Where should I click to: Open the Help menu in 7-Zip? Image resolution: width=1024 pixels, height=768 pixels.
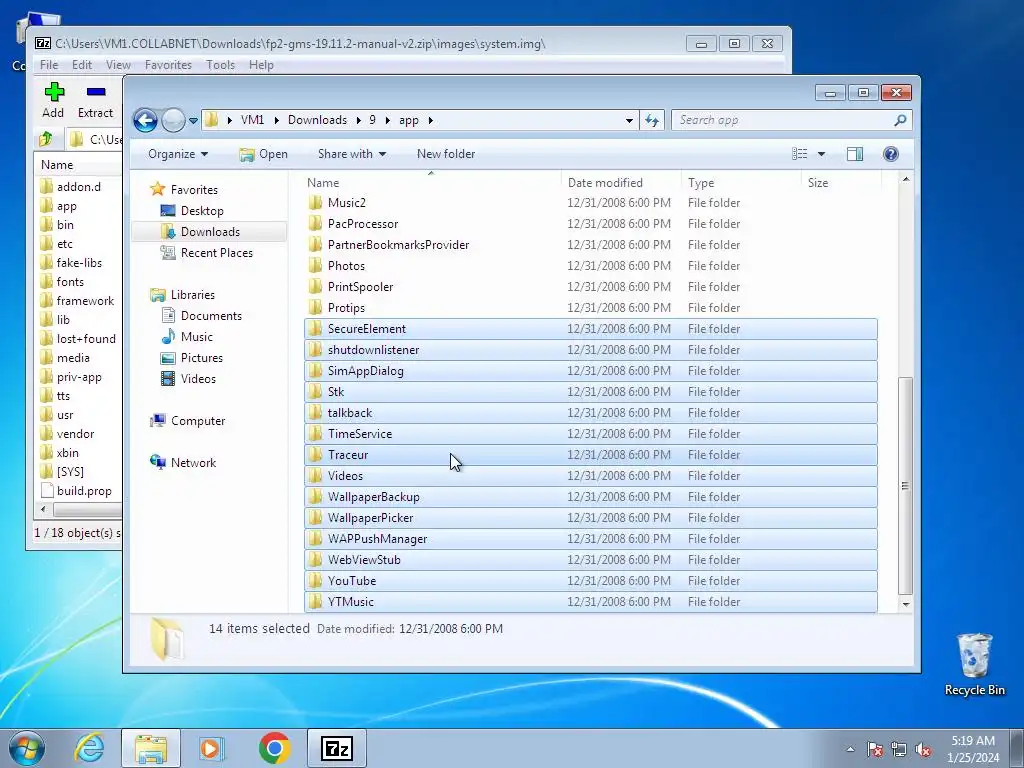(261, 65)
